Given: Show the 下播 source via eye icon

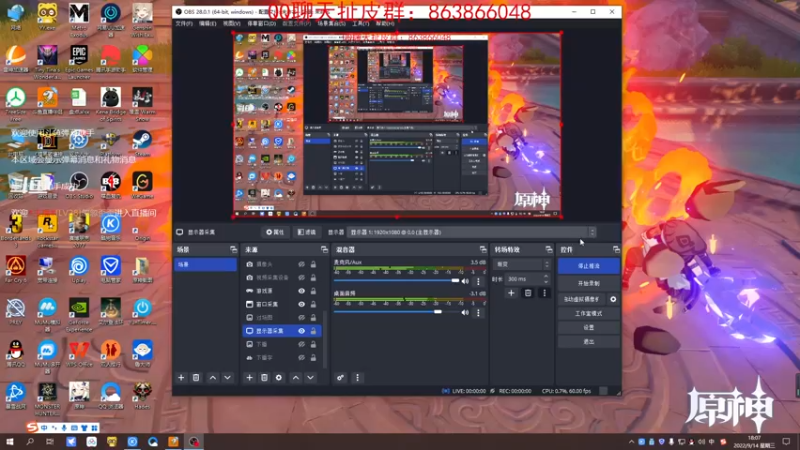Looking at the screenshot, I should 302,344.
